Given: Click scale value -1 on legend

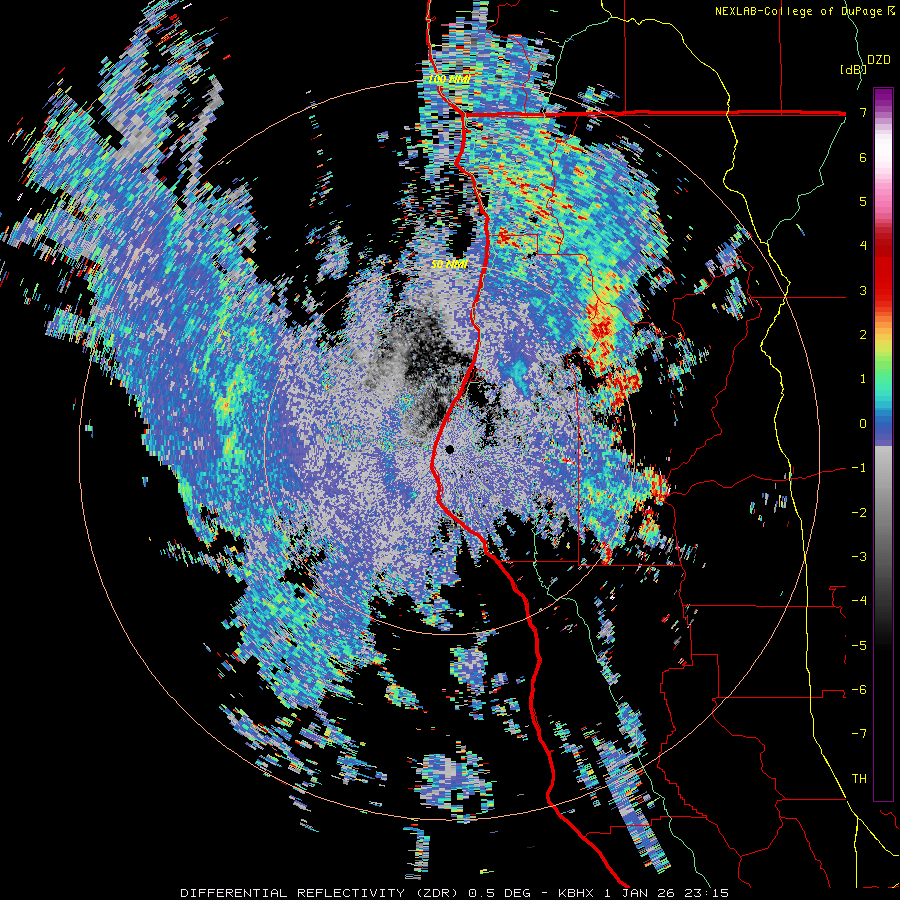Looking at the screenshot, I should [x=859, y=468].
